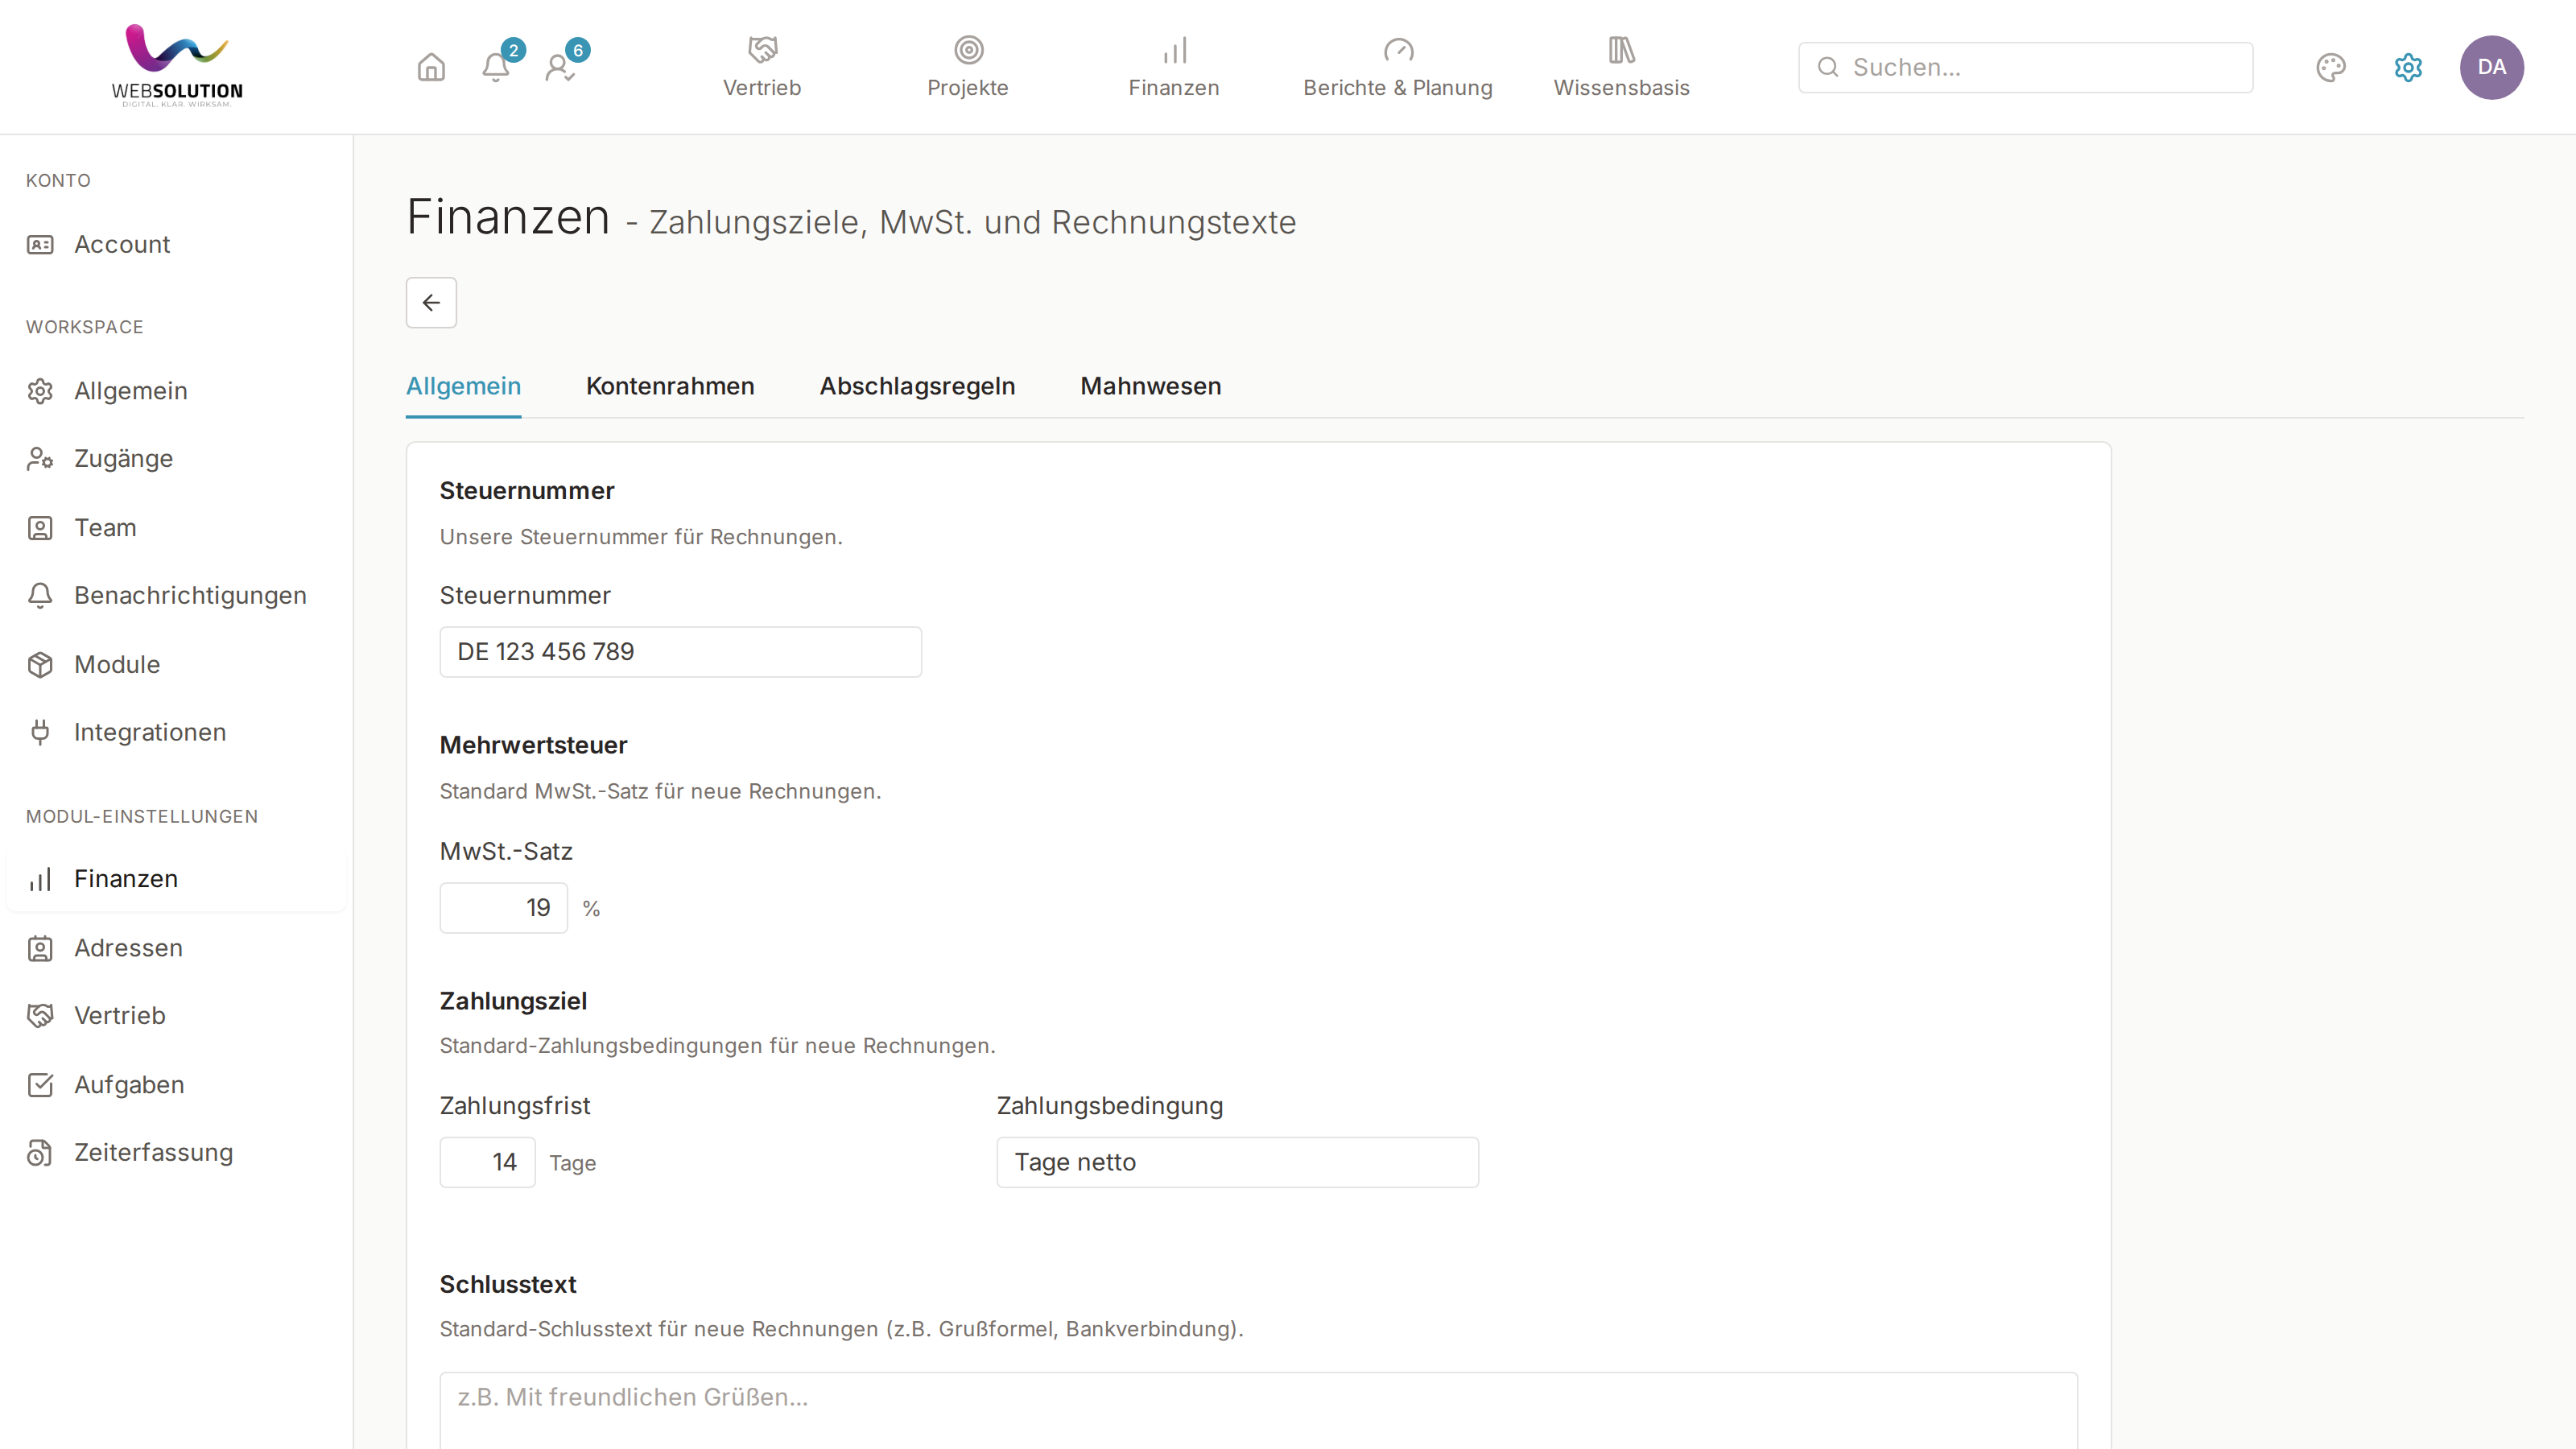The image size is (2576, 1449).
Task: Open the user check icon with badge 6
Action: pyautogui.click(x=560, y=67)
